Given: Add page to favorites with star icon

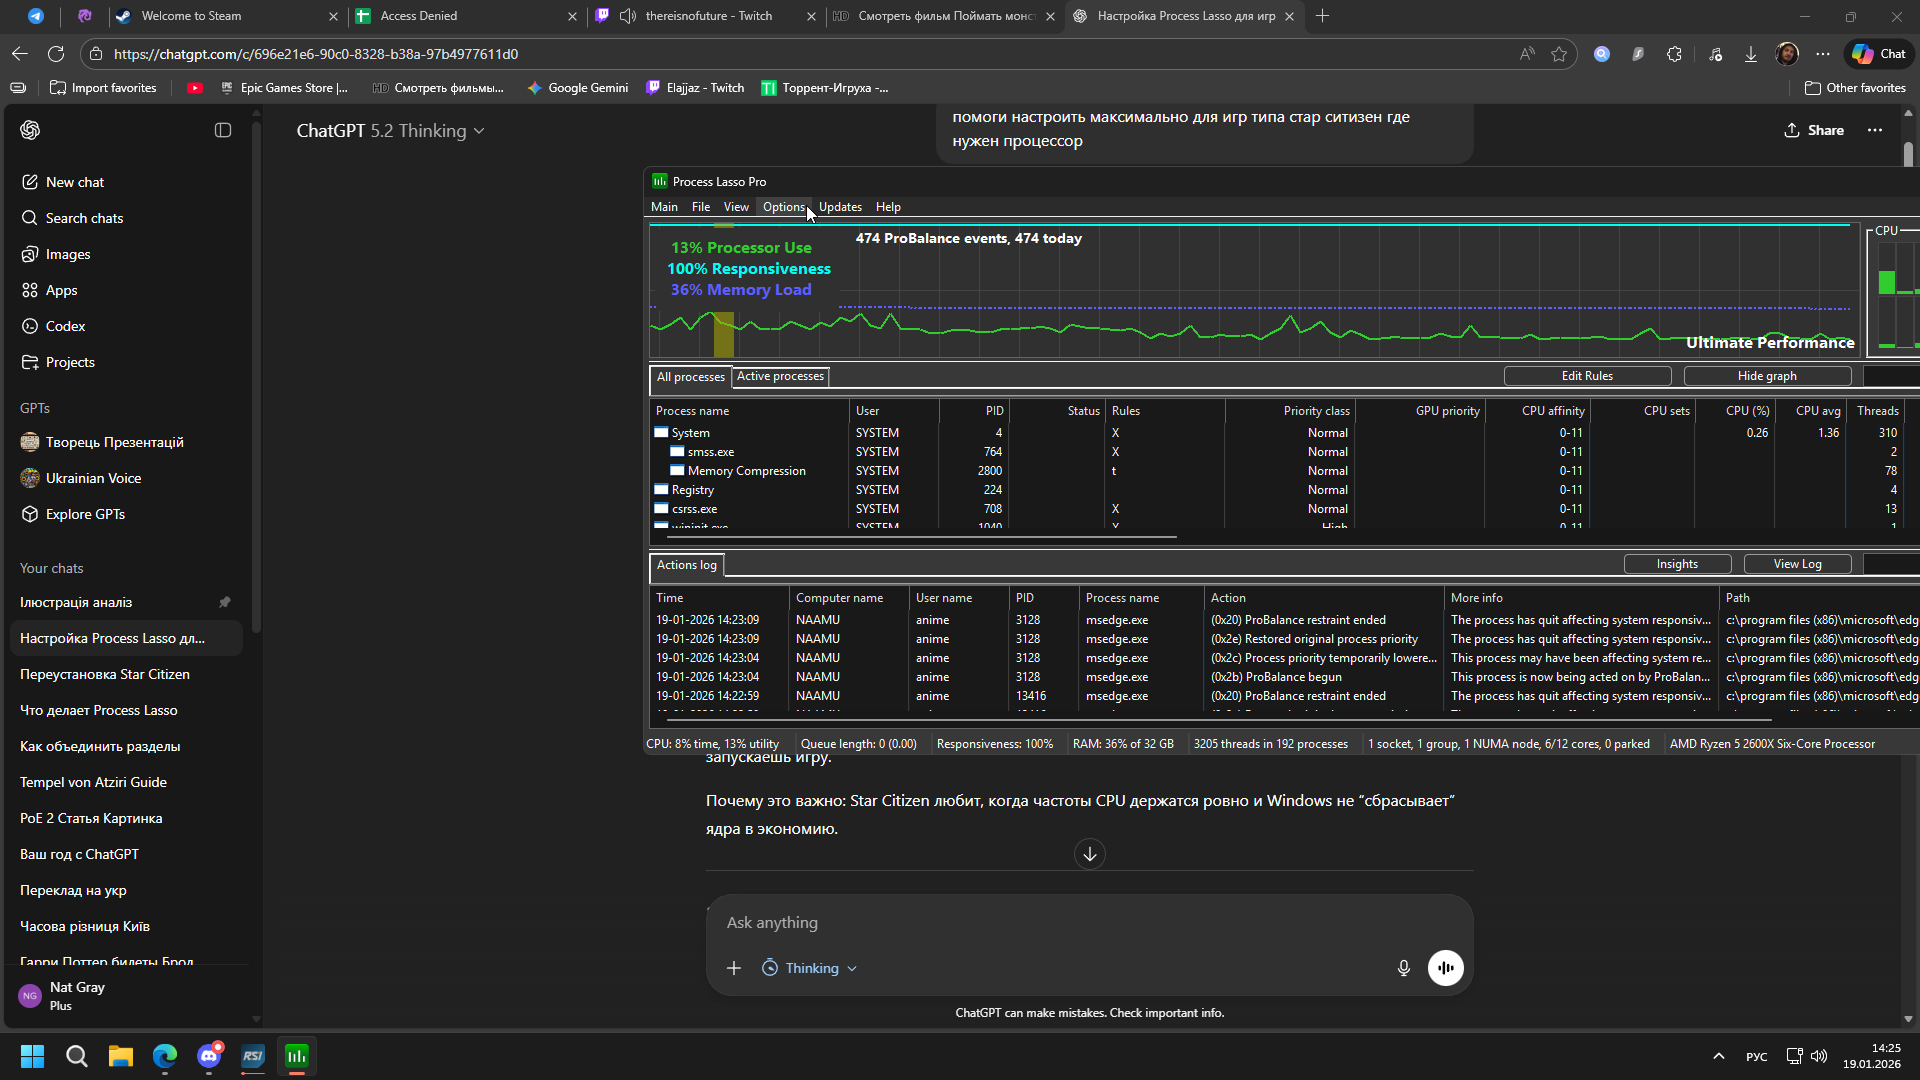Looking at the screenshot, I should click(x=1559, y=54).
